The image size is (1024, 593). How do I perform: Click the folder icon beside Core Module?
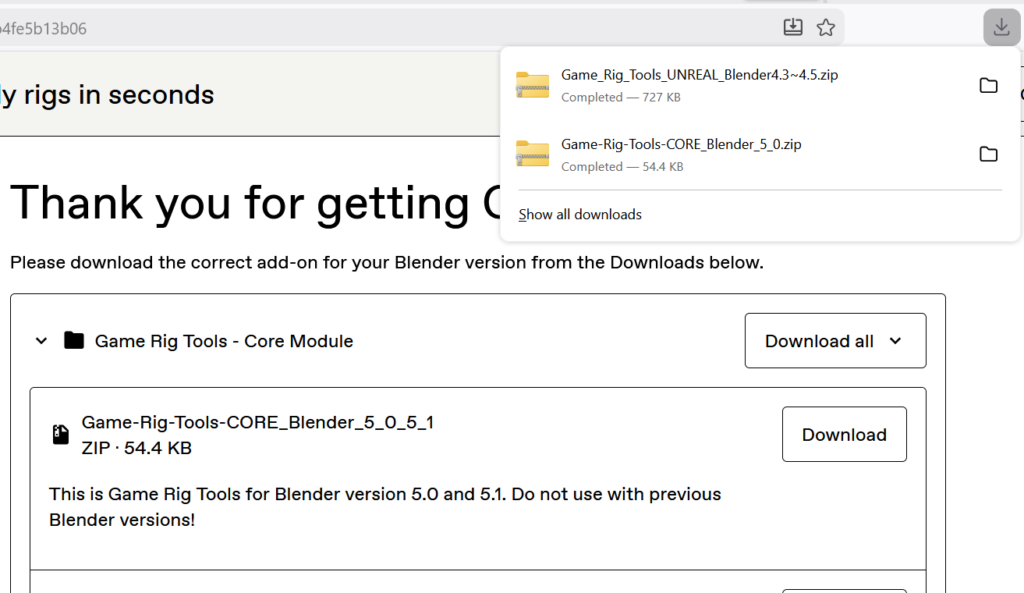tap(73, 341)
